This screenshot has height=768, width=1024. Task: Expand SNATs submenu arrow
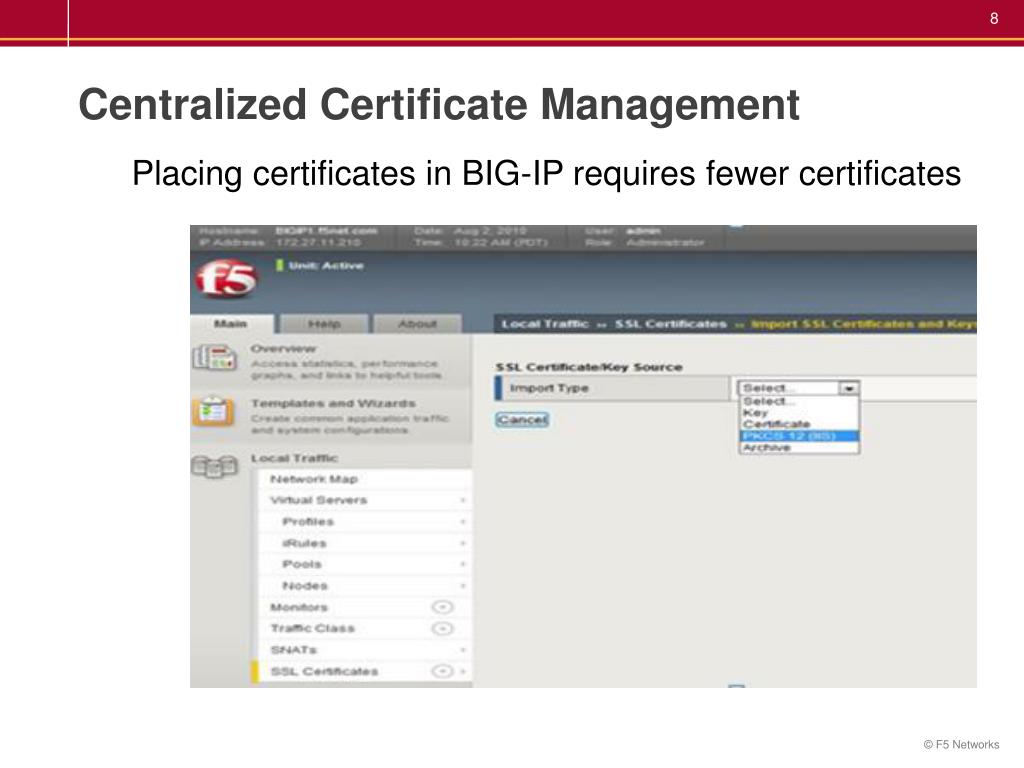coord(463,650)
